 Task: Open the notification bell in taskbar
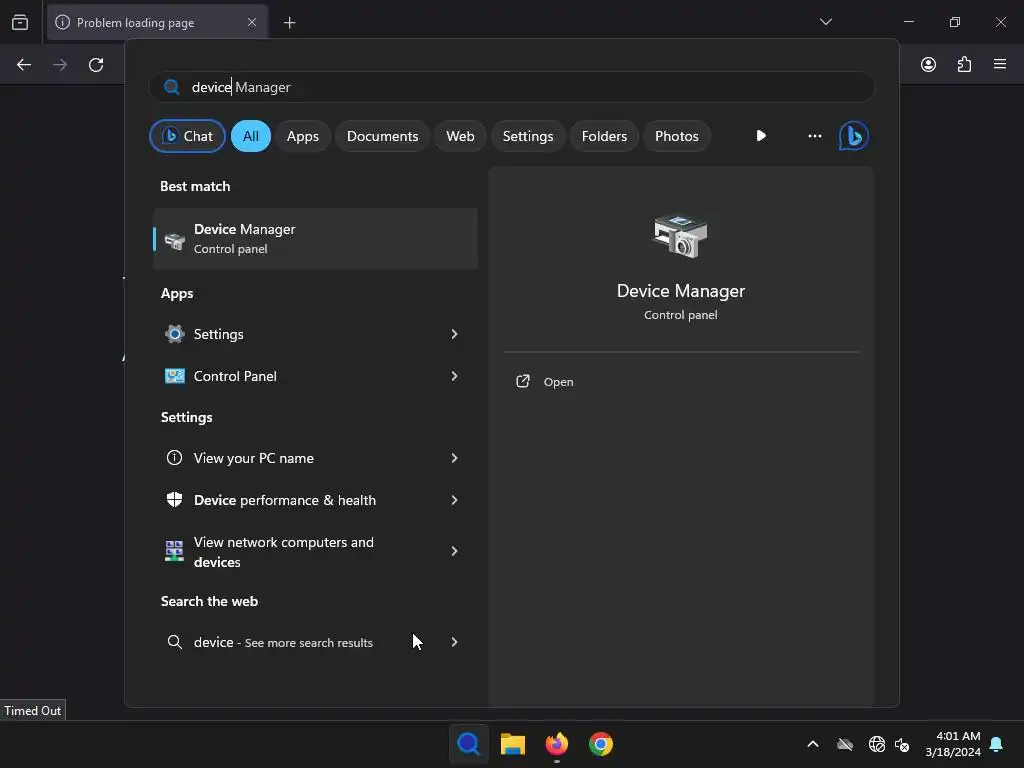point(997,744)
